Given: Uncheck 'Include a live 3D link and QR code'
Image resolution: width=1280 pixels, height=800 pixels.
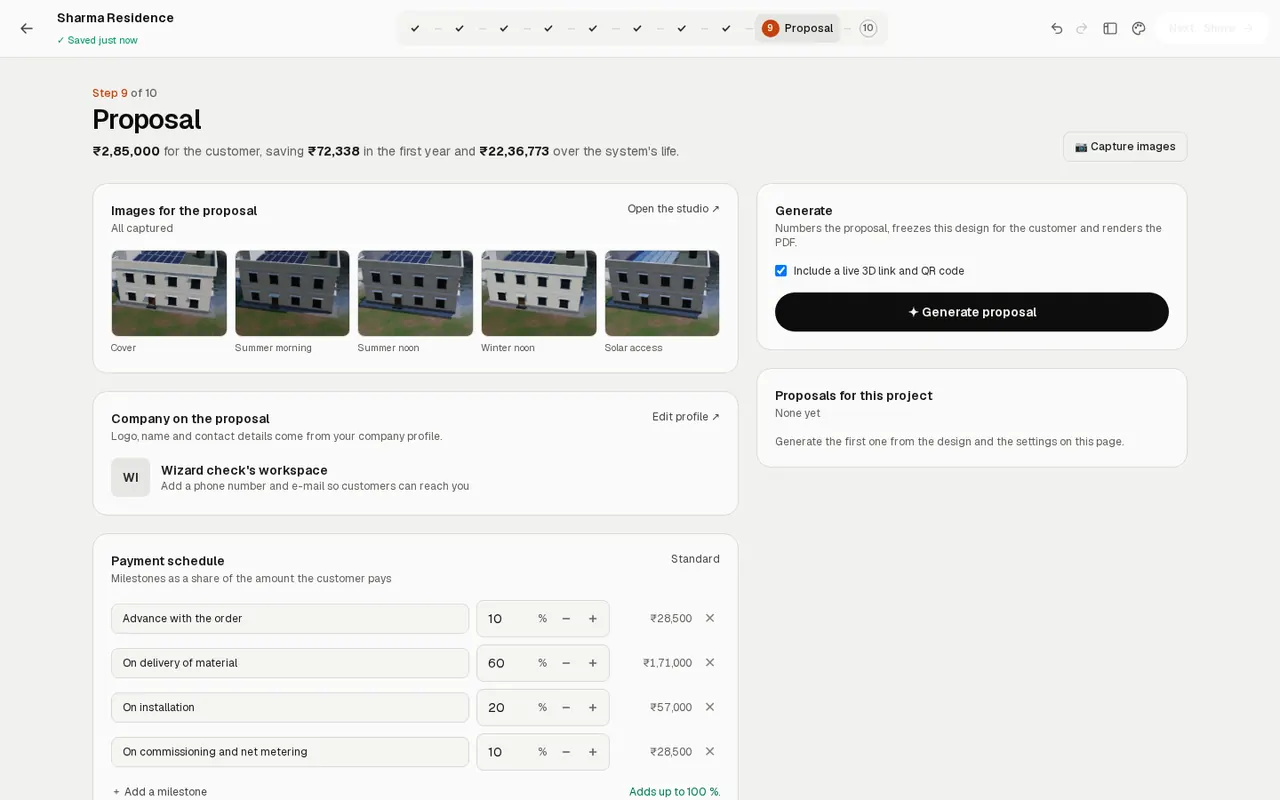Looking at the screenshot, I should pyautogui.click(x=781, y=271).
